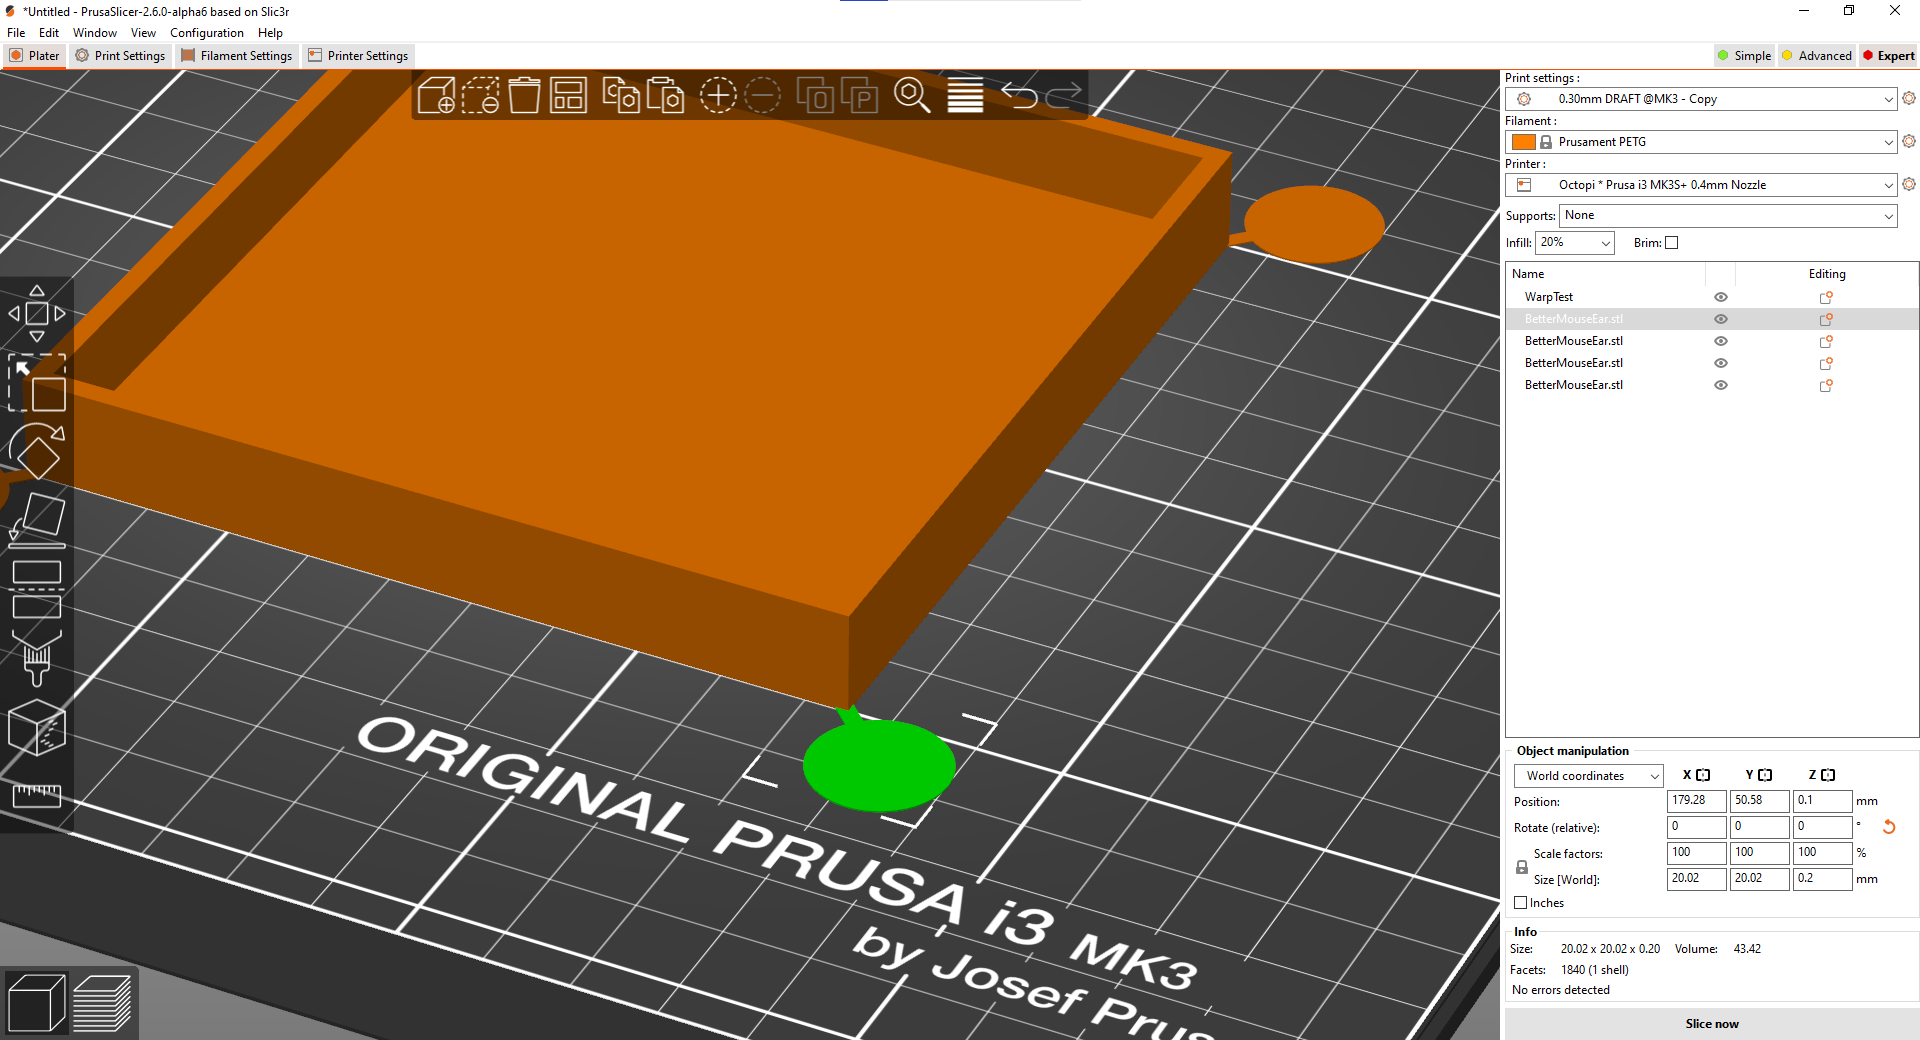Click the Redo arrow icon

pos(1063,96)
